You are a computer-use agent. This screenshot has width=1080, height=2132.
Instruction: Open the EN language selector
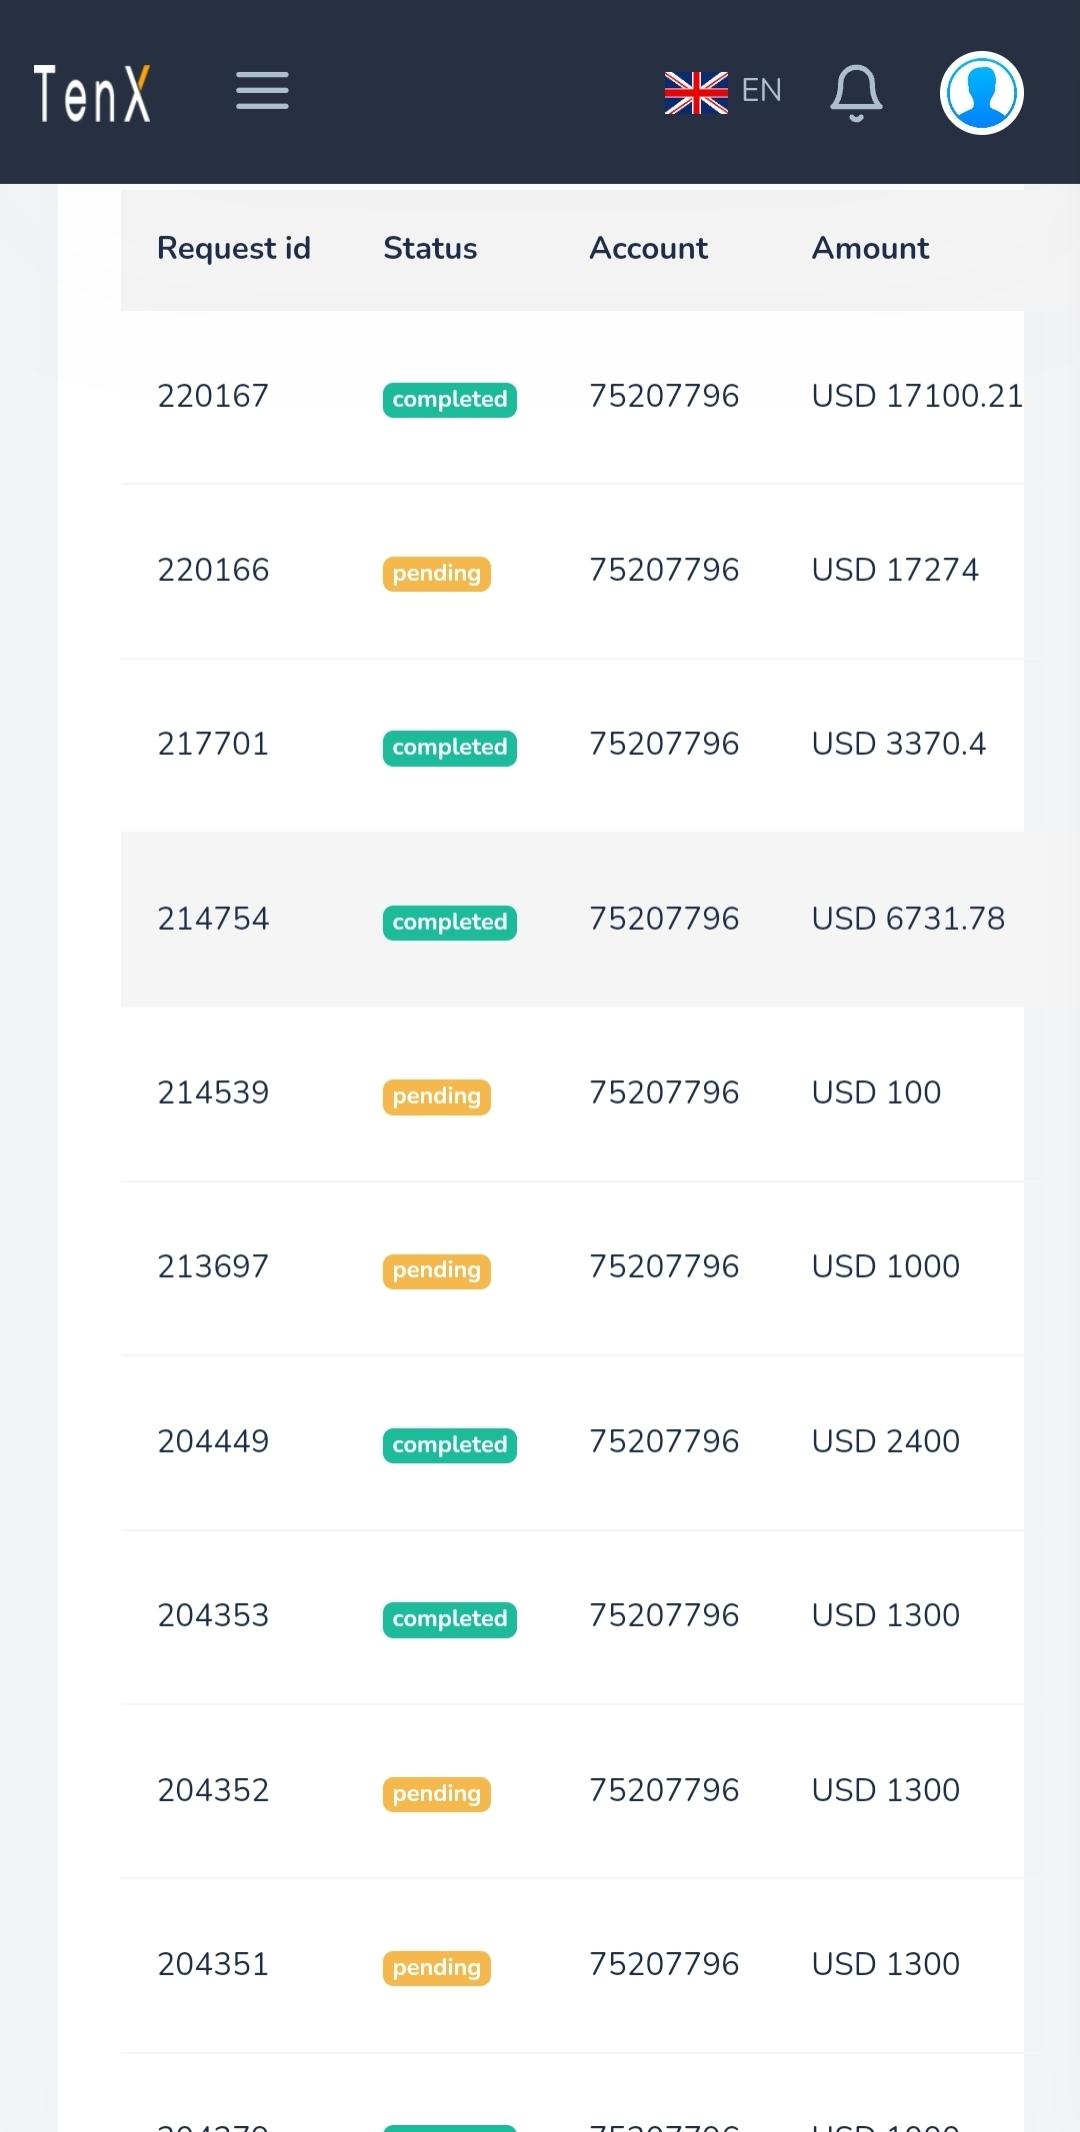(x=761, y=91)
